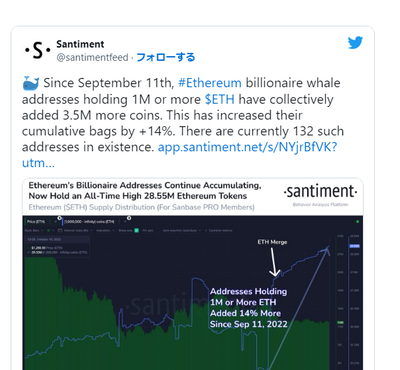Click the blue highlighted price axis label
The height and width of the screenshot is (370, 400).
(x=354, y=246)
